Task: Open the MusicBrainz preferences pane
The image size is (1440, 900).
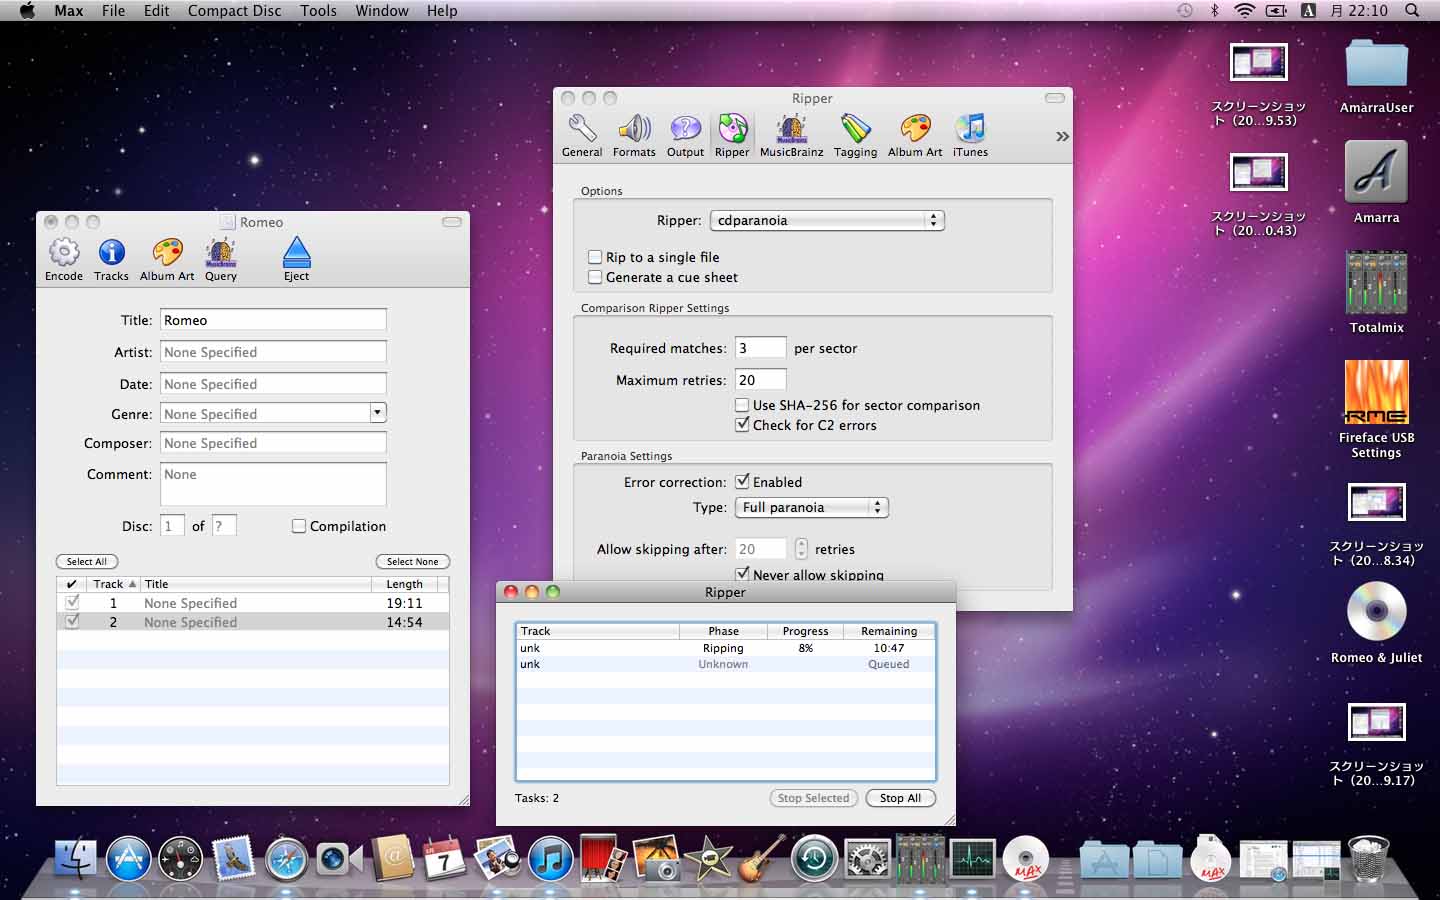Action: tap(791, 136)
